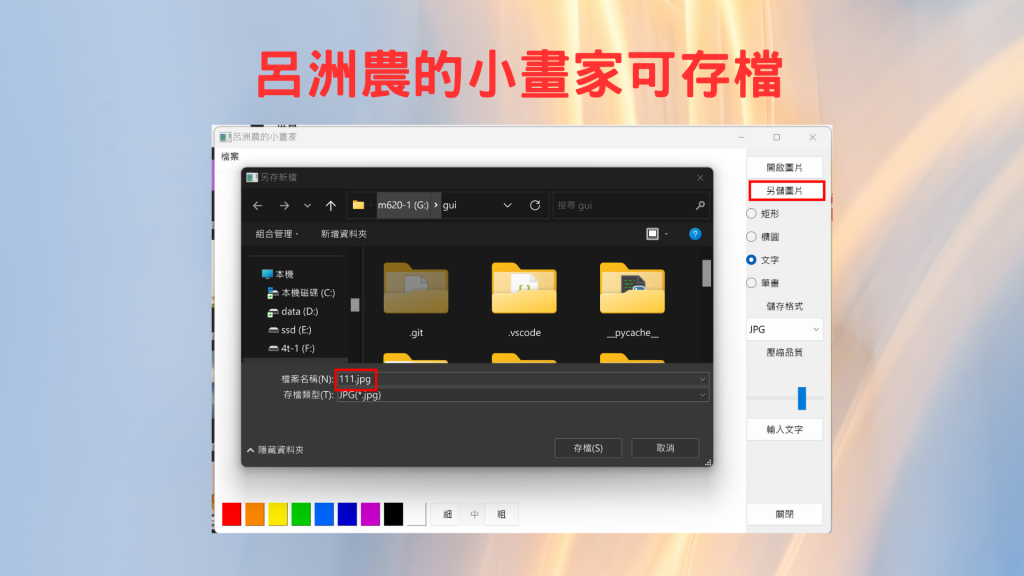1024x576 pixels.
Task: Open the 檔案 menu in the painter
Action: (230, 157)
